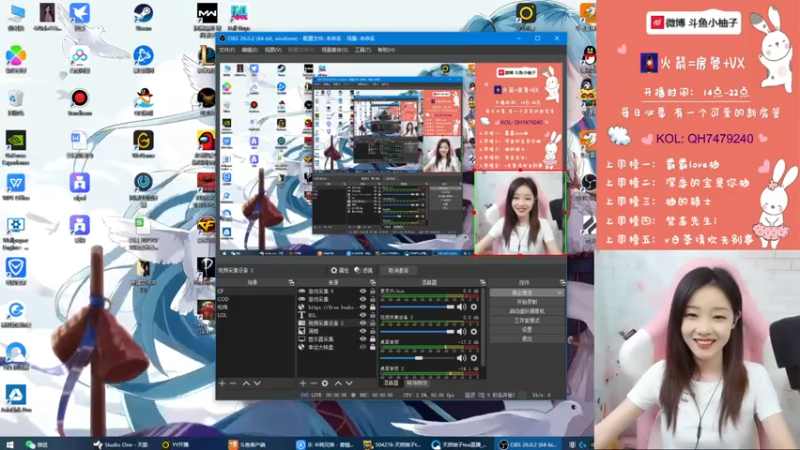
Task: Open the QQ penguin desktop shortcut
Action: [589, 57]
